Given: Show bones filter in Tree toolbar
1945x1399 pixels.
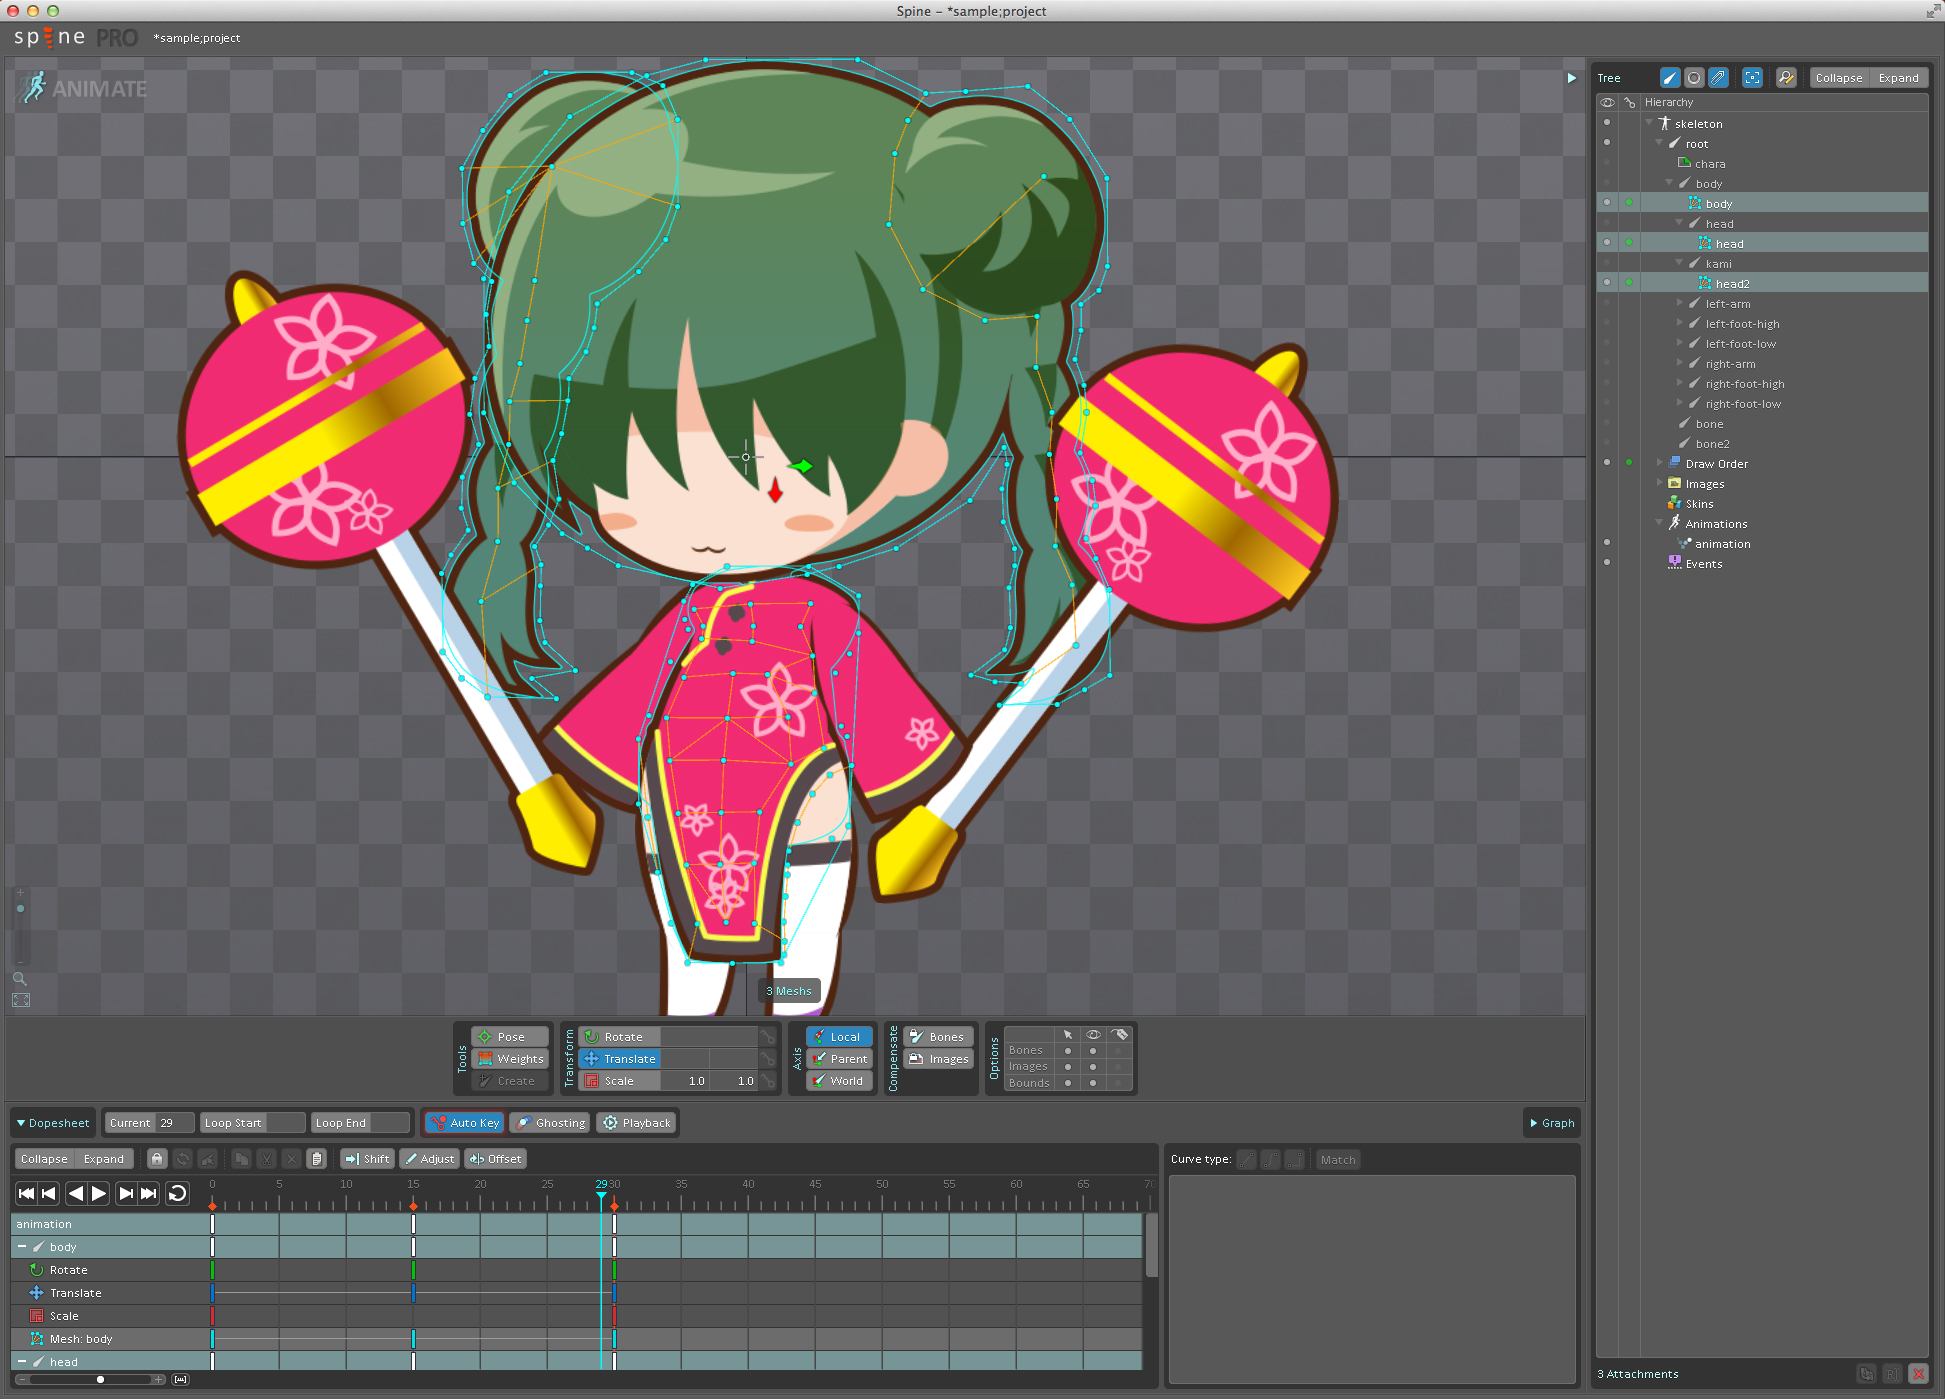Looking at the screenshot, I should 1670,78.
